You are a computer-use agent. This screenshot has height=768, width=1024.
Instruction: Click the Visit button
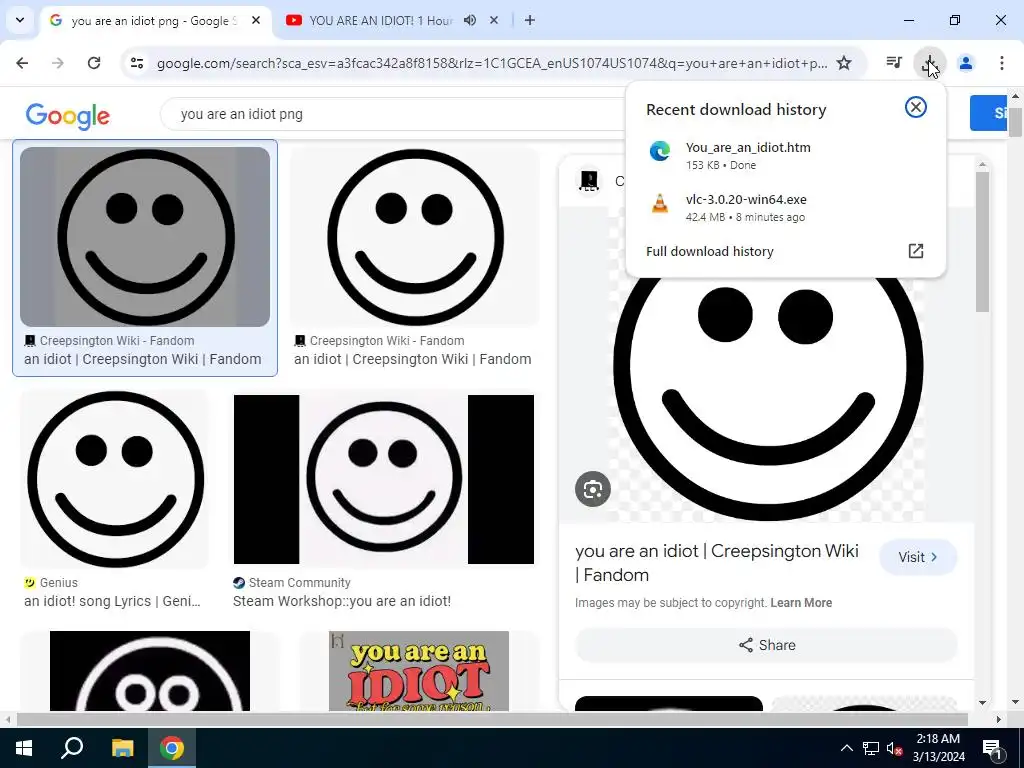918,557
